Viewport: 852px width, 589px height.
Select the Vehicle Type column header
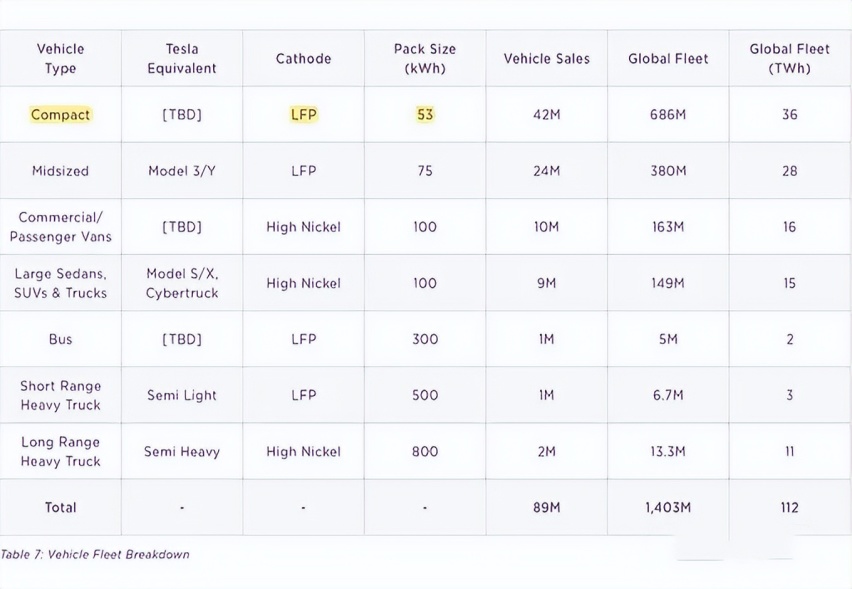(60, 59)
